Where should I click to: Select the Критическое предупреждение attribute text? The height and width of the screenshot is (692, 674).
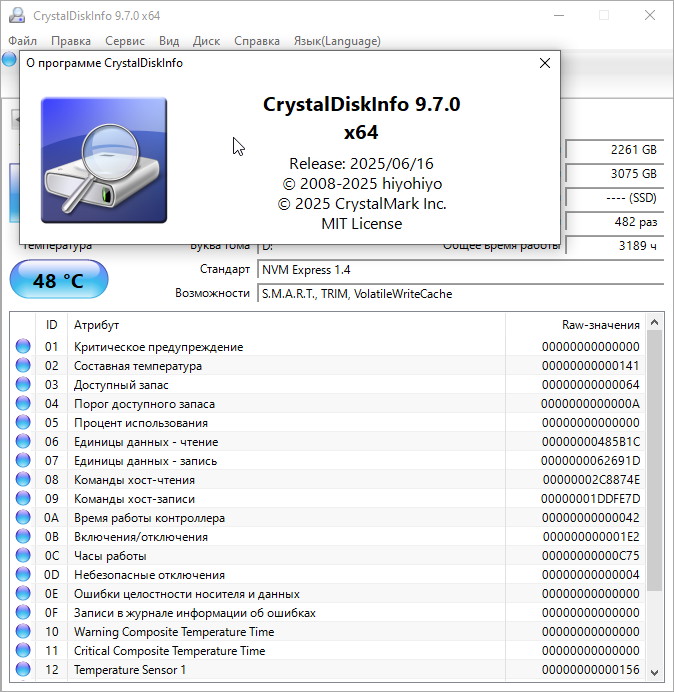[x=158, y=347]
